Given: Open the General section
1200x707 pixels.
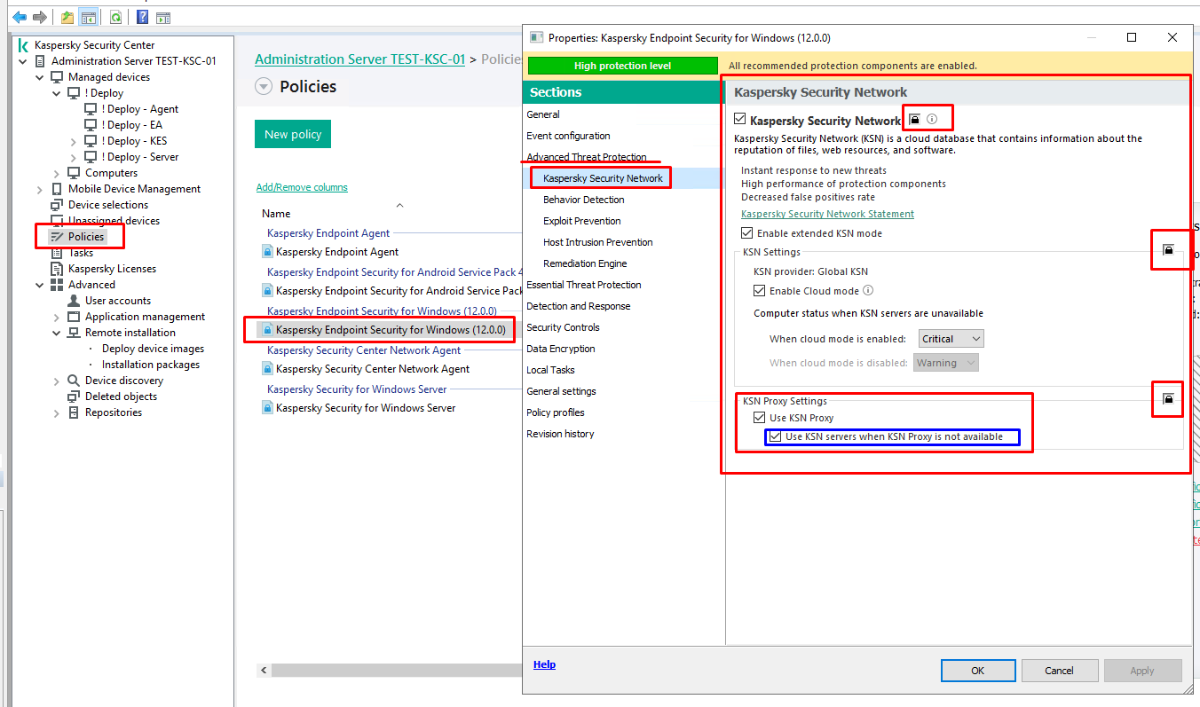Looking at the screenshot, I should pyautogui.click(x=543, y=115).
